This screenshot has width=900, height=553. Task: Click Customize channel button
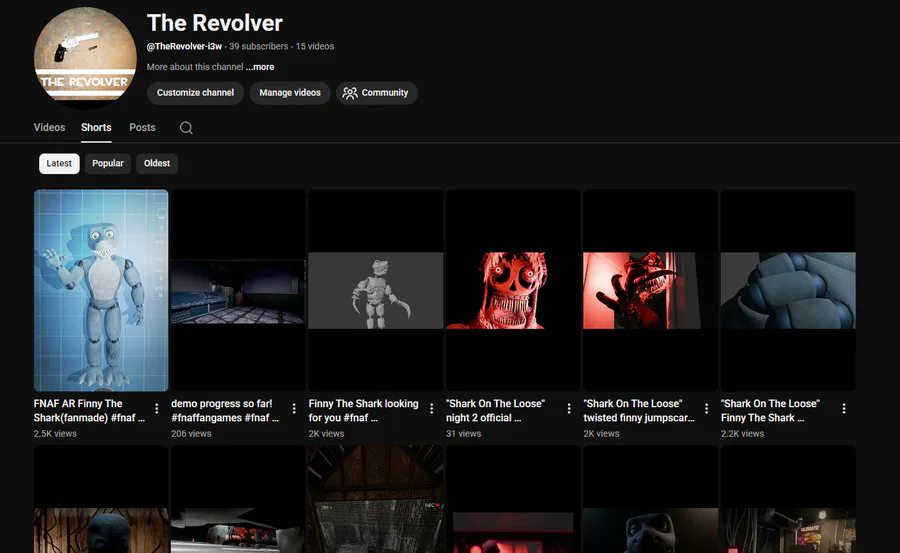195,93
